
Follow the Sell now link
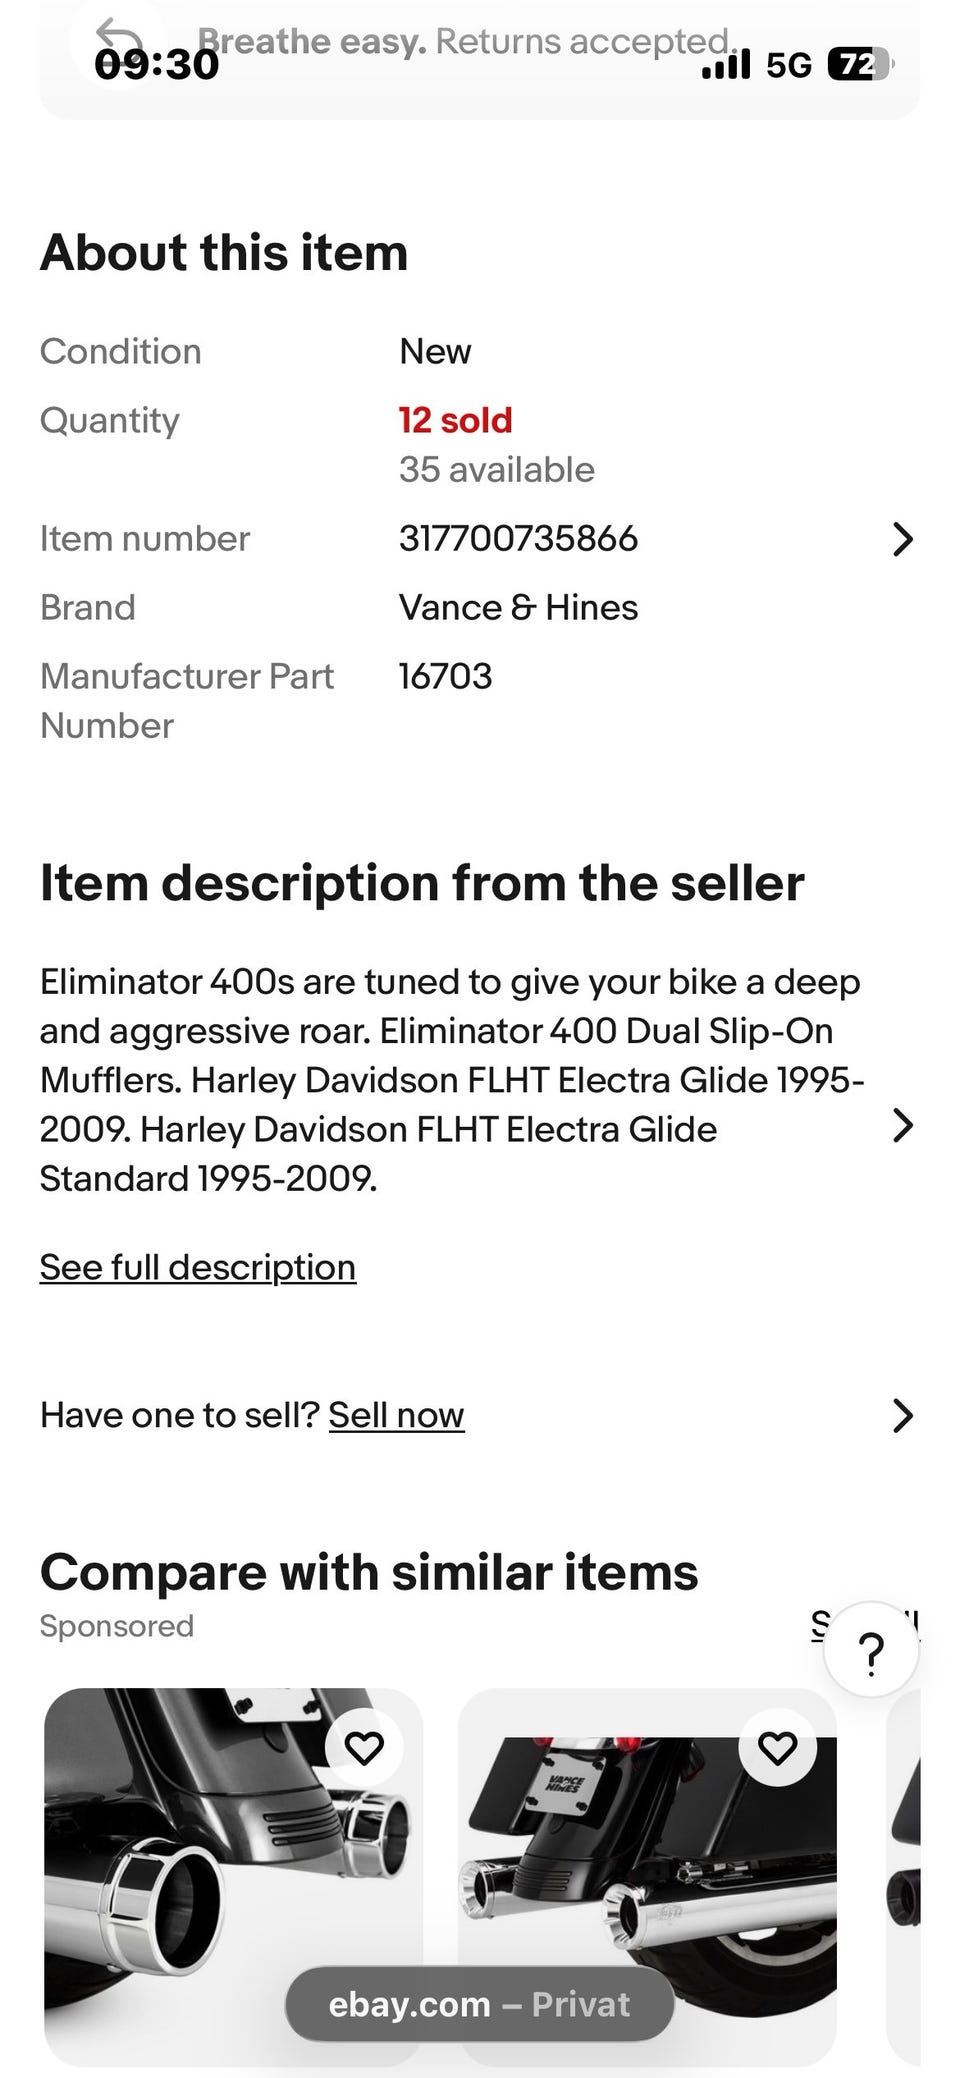coord(396,1415)
